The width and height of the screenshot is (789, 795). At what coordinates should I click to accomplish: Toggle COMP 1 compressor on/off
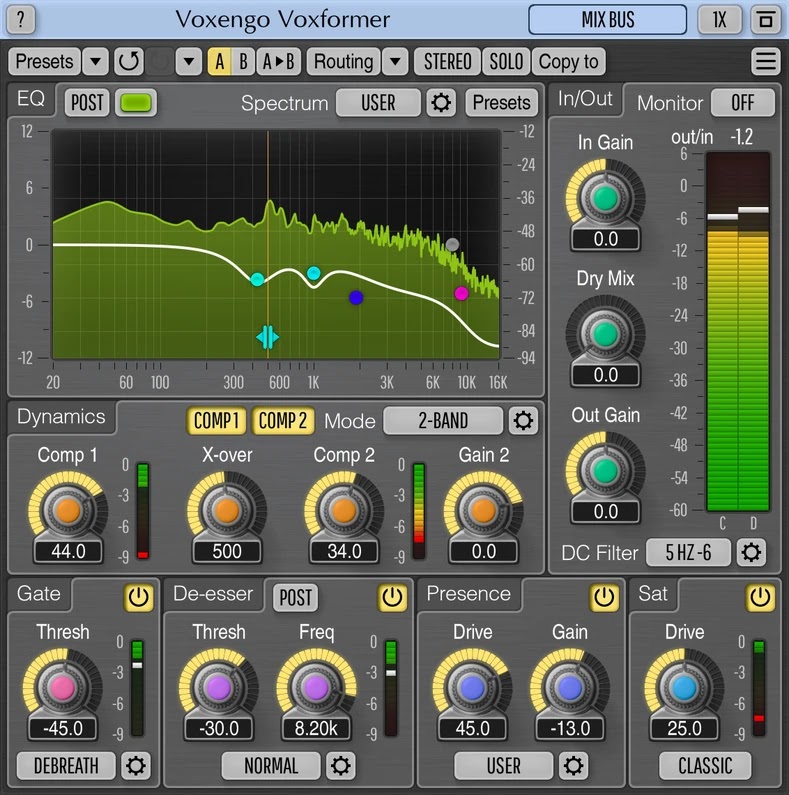[217, 421]
